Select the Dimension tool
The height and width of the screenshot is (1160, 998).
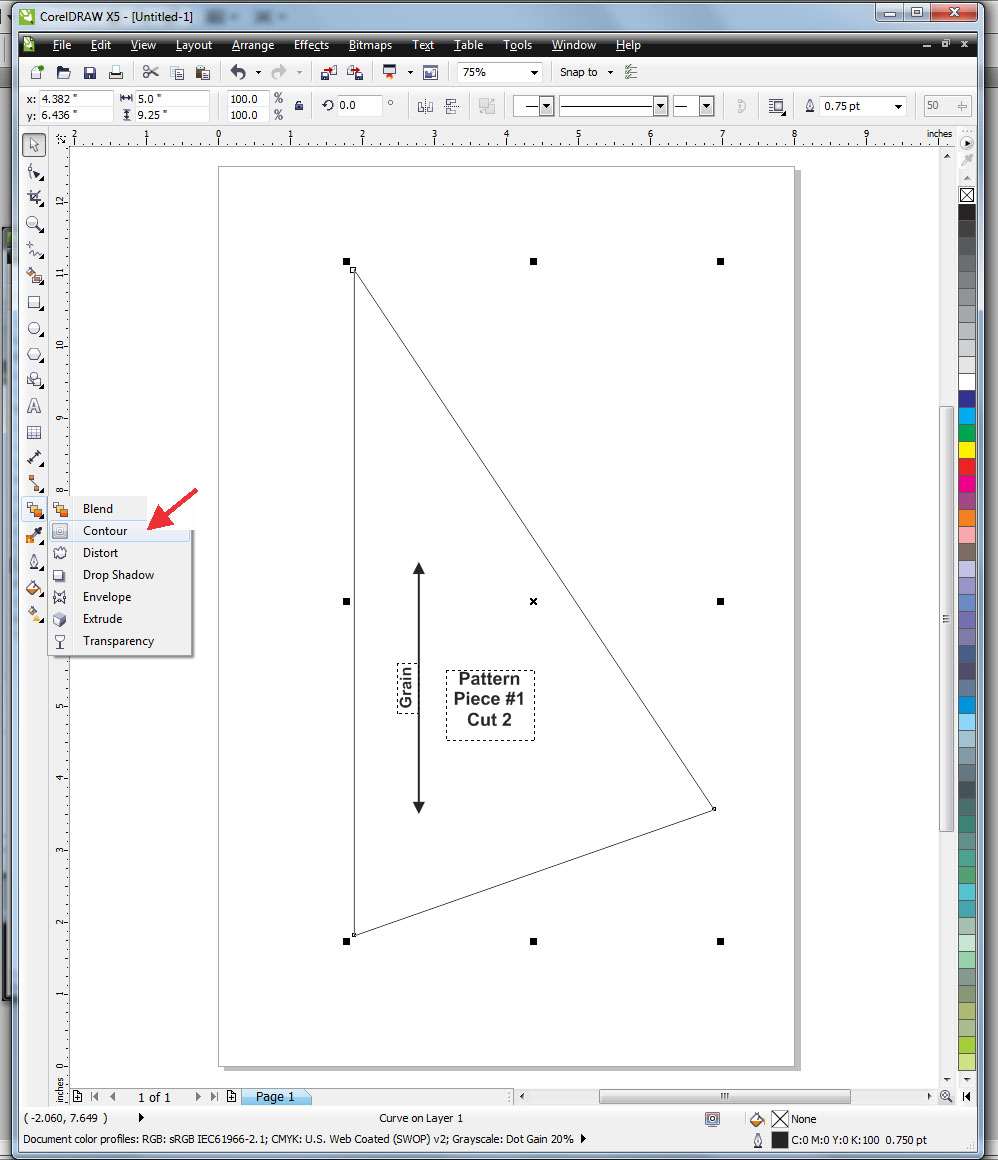coord(34,458)
